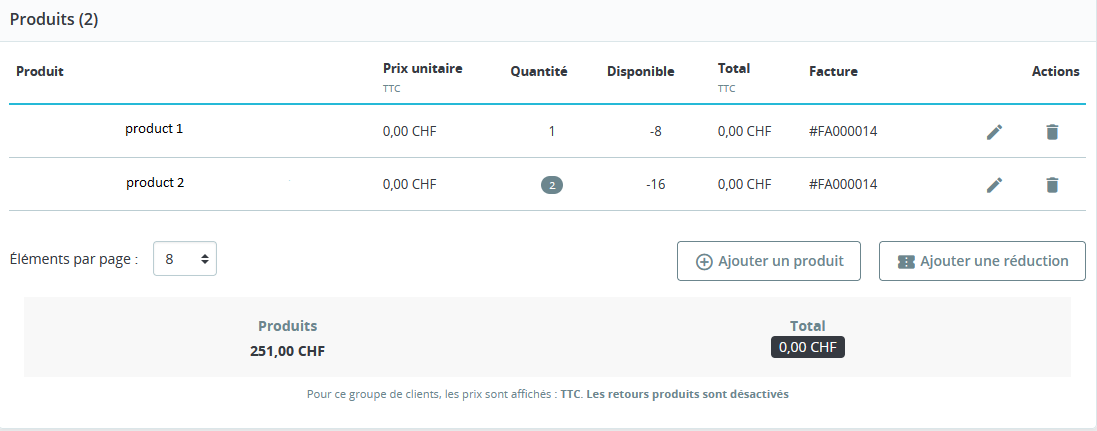Click Ajouter une réduction button label
This screenshot has height=431, width=1097.
coord(994,261)
